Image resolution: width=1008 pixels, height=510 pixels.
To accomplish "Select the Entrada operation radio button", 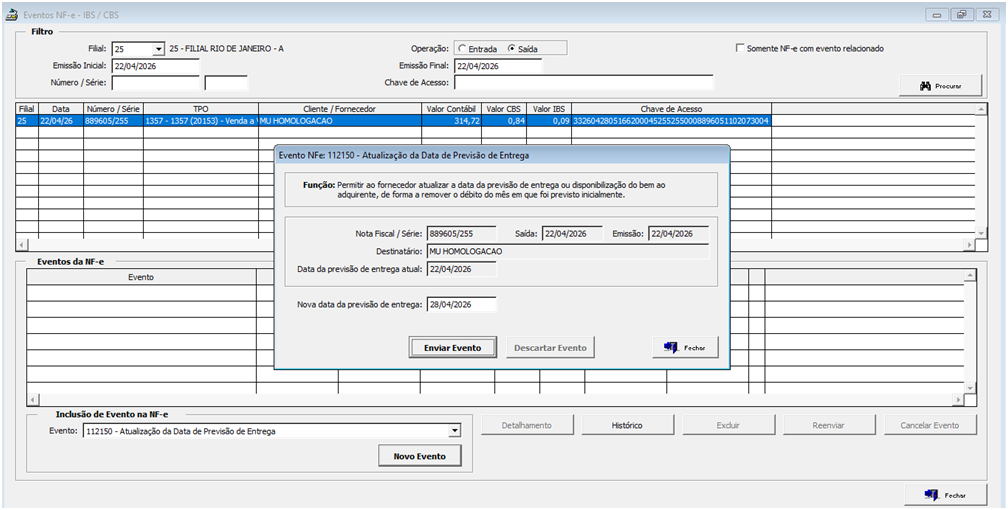I will coord(462,48).
